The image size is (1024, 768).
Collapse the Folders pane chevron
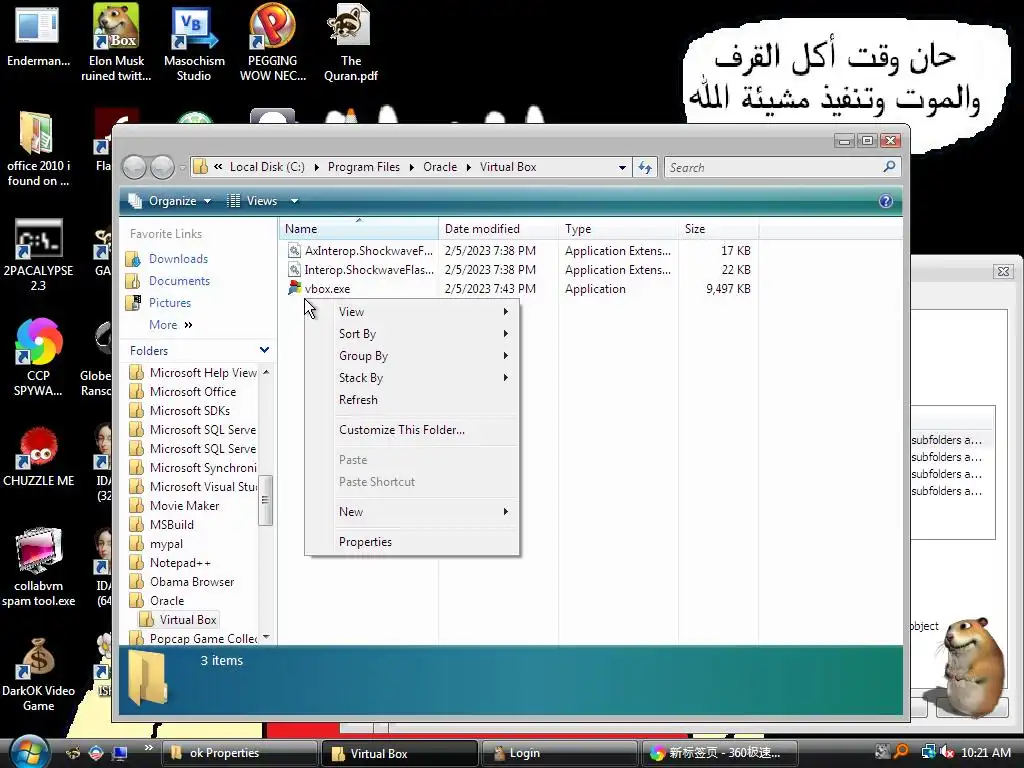tap(264, 350)
